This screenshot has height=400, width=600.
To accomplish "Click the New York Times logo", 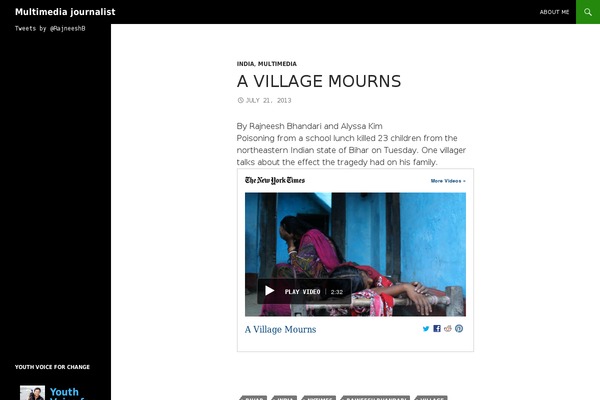I will tap(275, 180).
